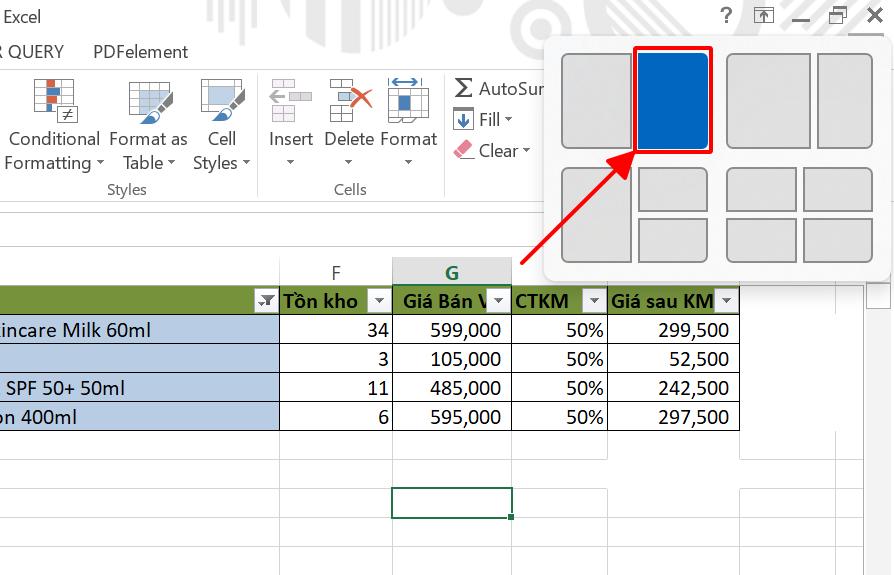Click the Fill down-arrow icon
894x575 pixels.
pos(463,119)
